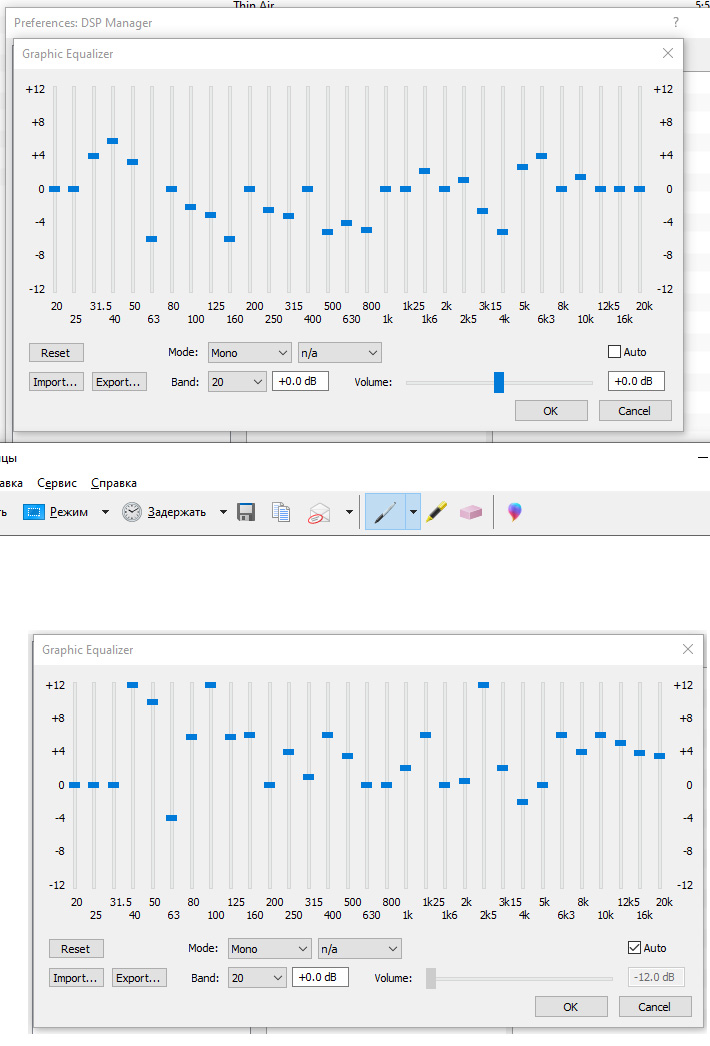710x1046 pixels.
Task: Enable Auto checkbox in the unchecked equalizer
Action: click(615, 352)
